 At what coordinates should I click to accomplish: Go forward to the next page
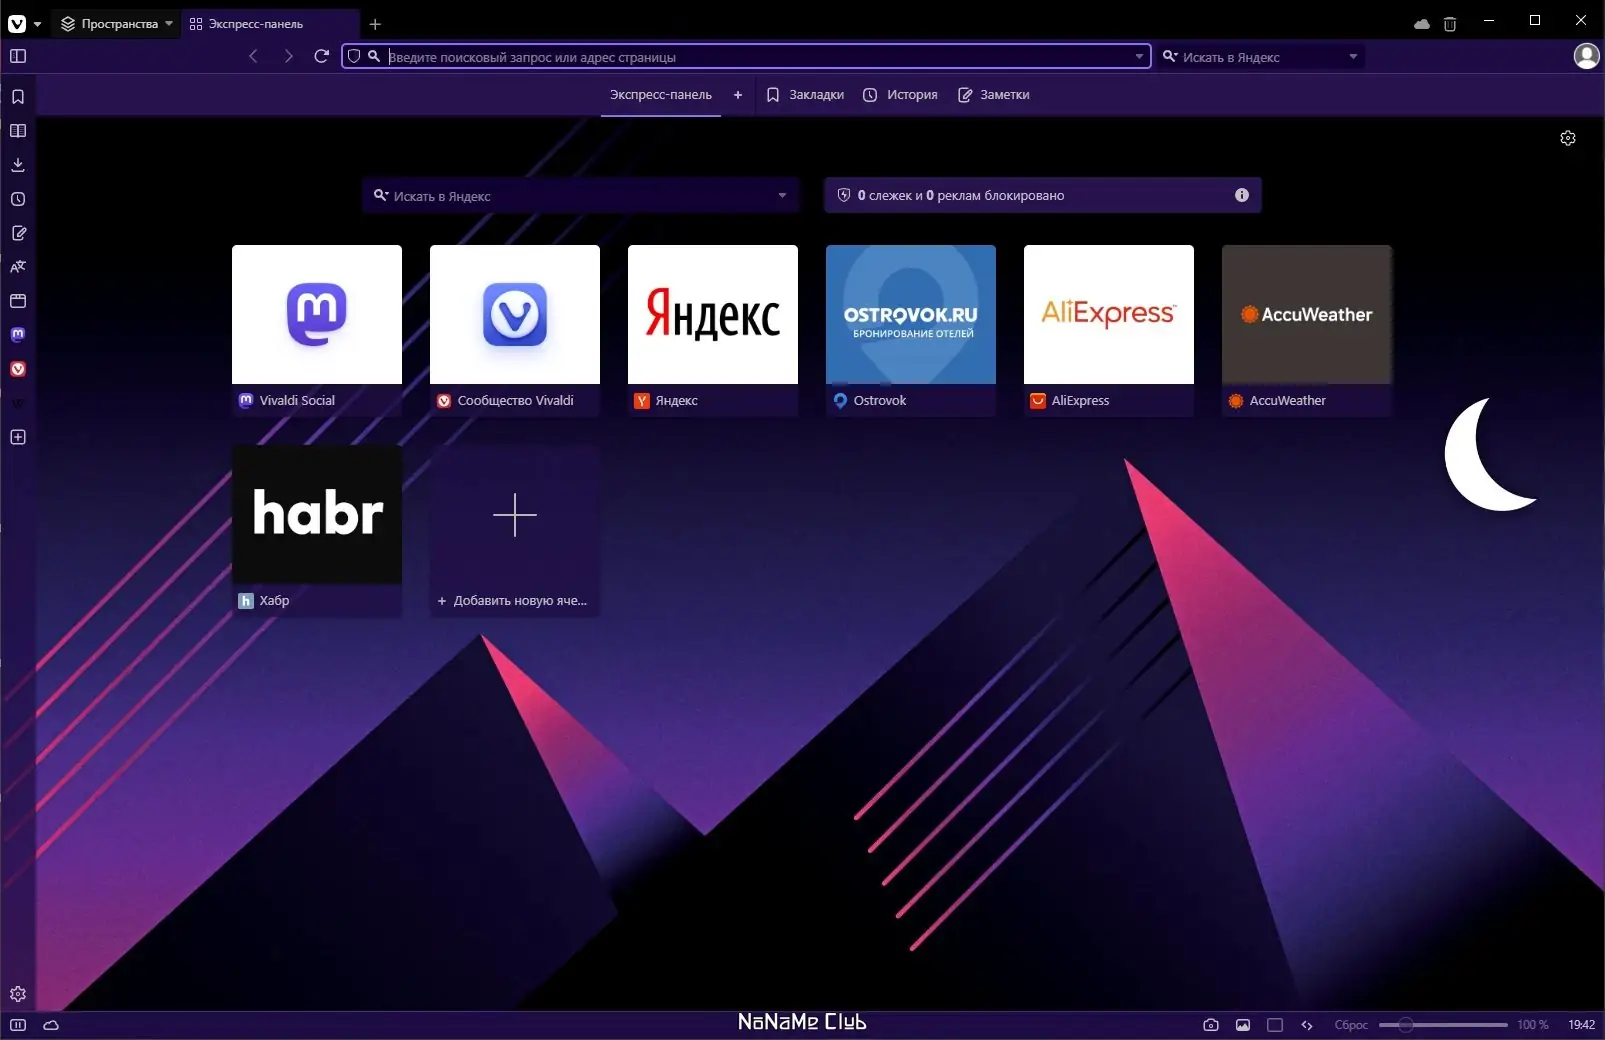click(288, 56)
